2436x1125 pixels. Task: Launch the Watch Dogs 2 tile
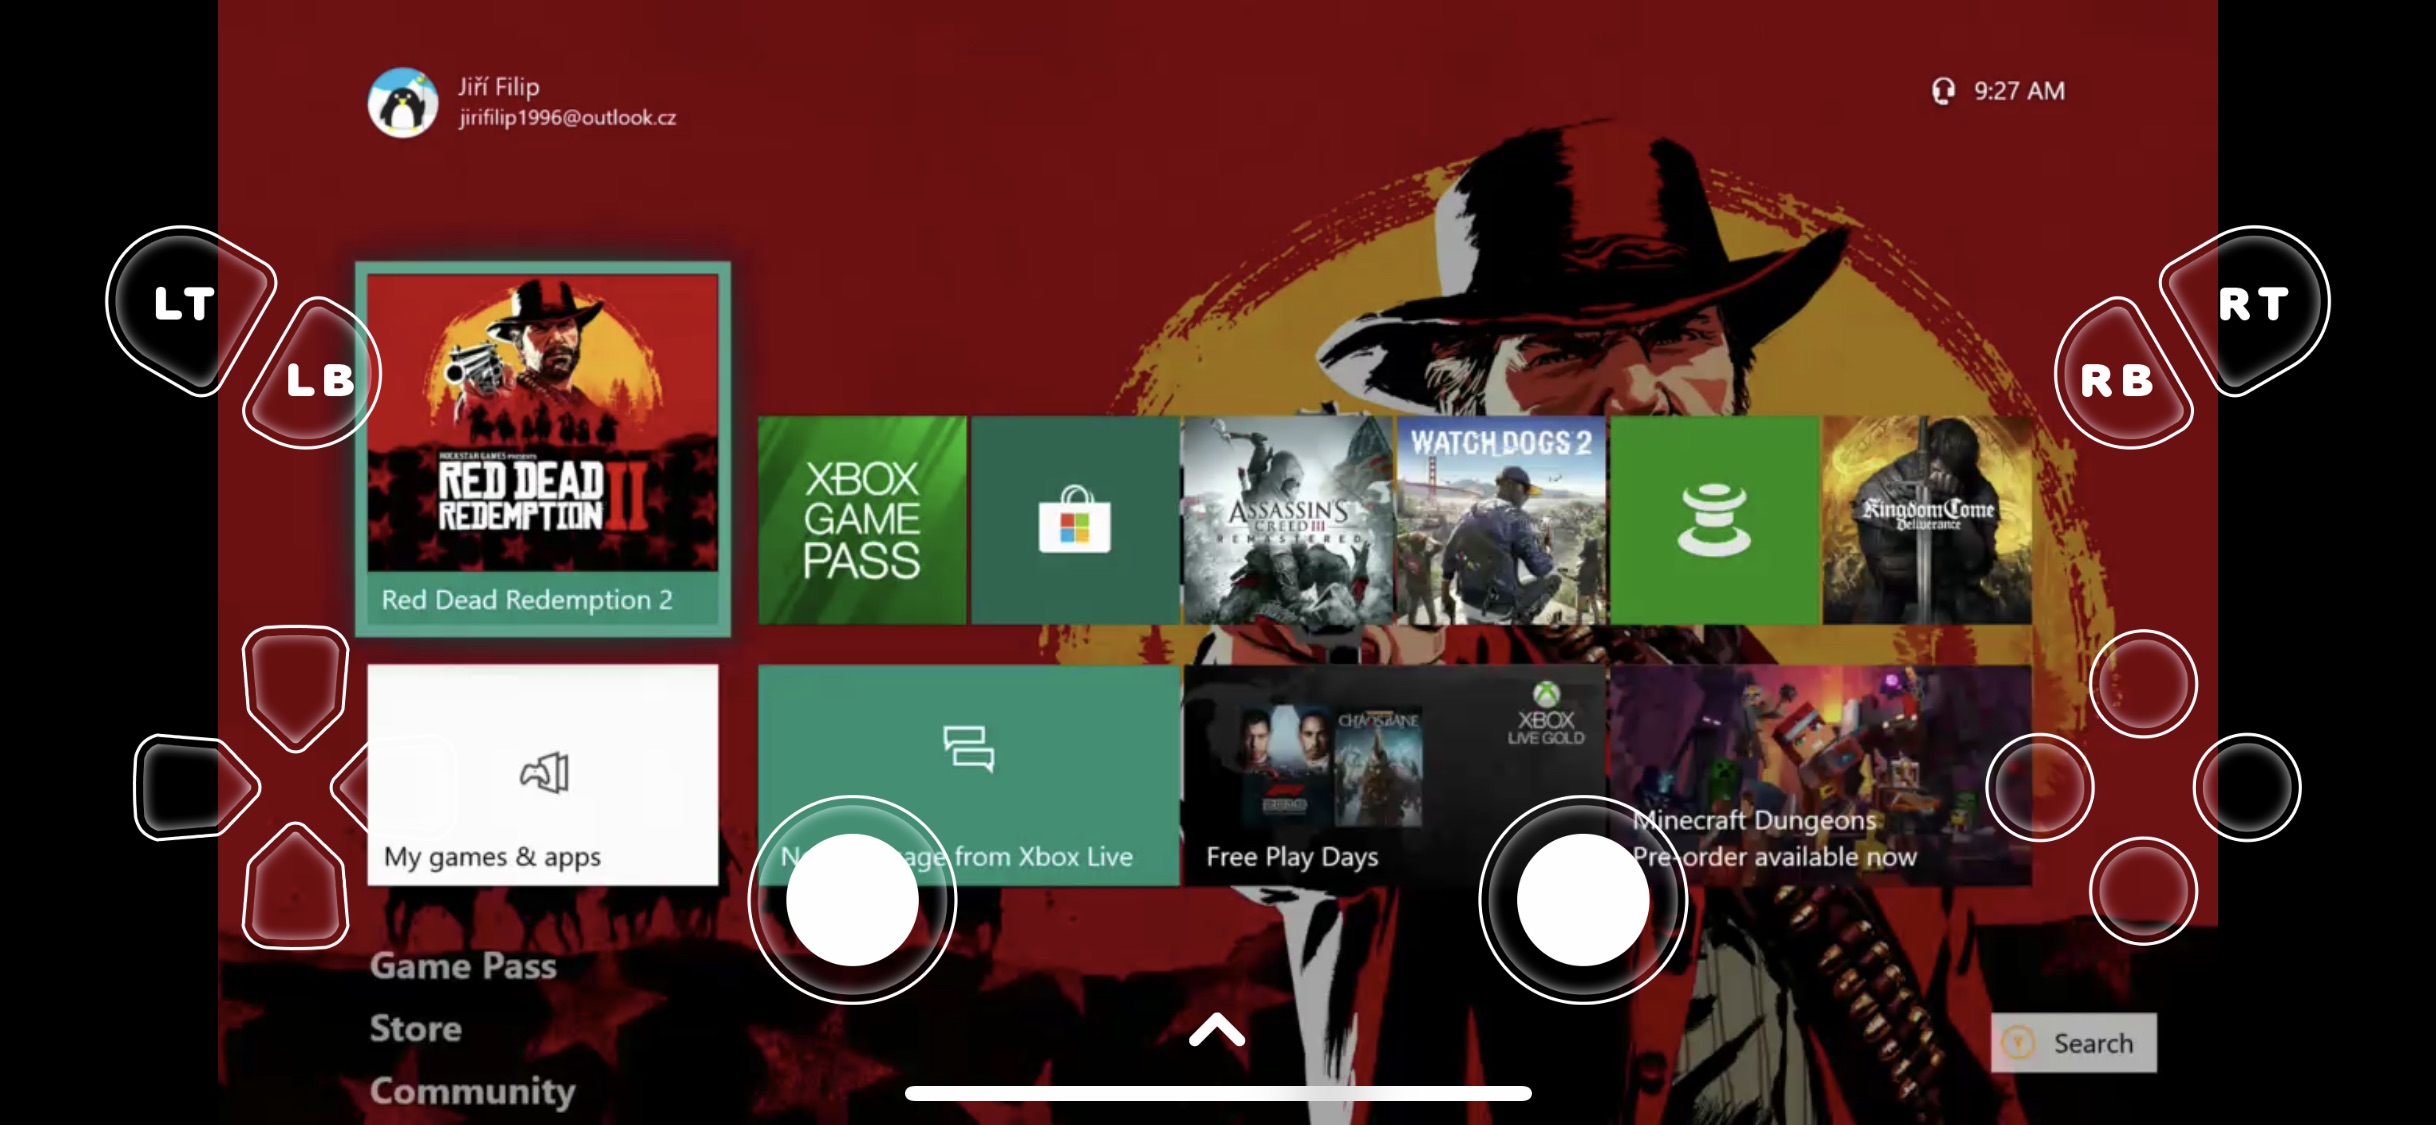coord(1501,520)
